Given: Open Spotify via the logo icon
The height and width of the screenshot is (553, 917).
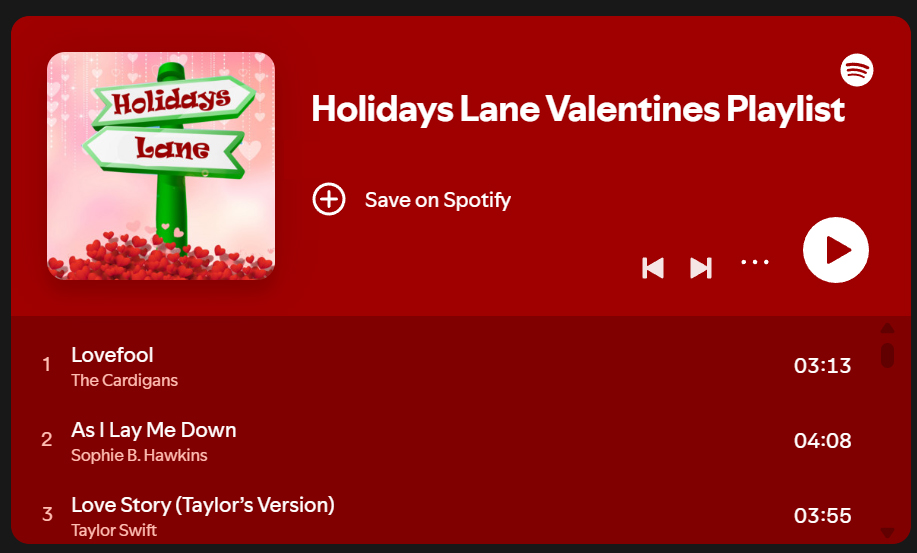Looking at the screenshot, I should [x=857, y=70].
